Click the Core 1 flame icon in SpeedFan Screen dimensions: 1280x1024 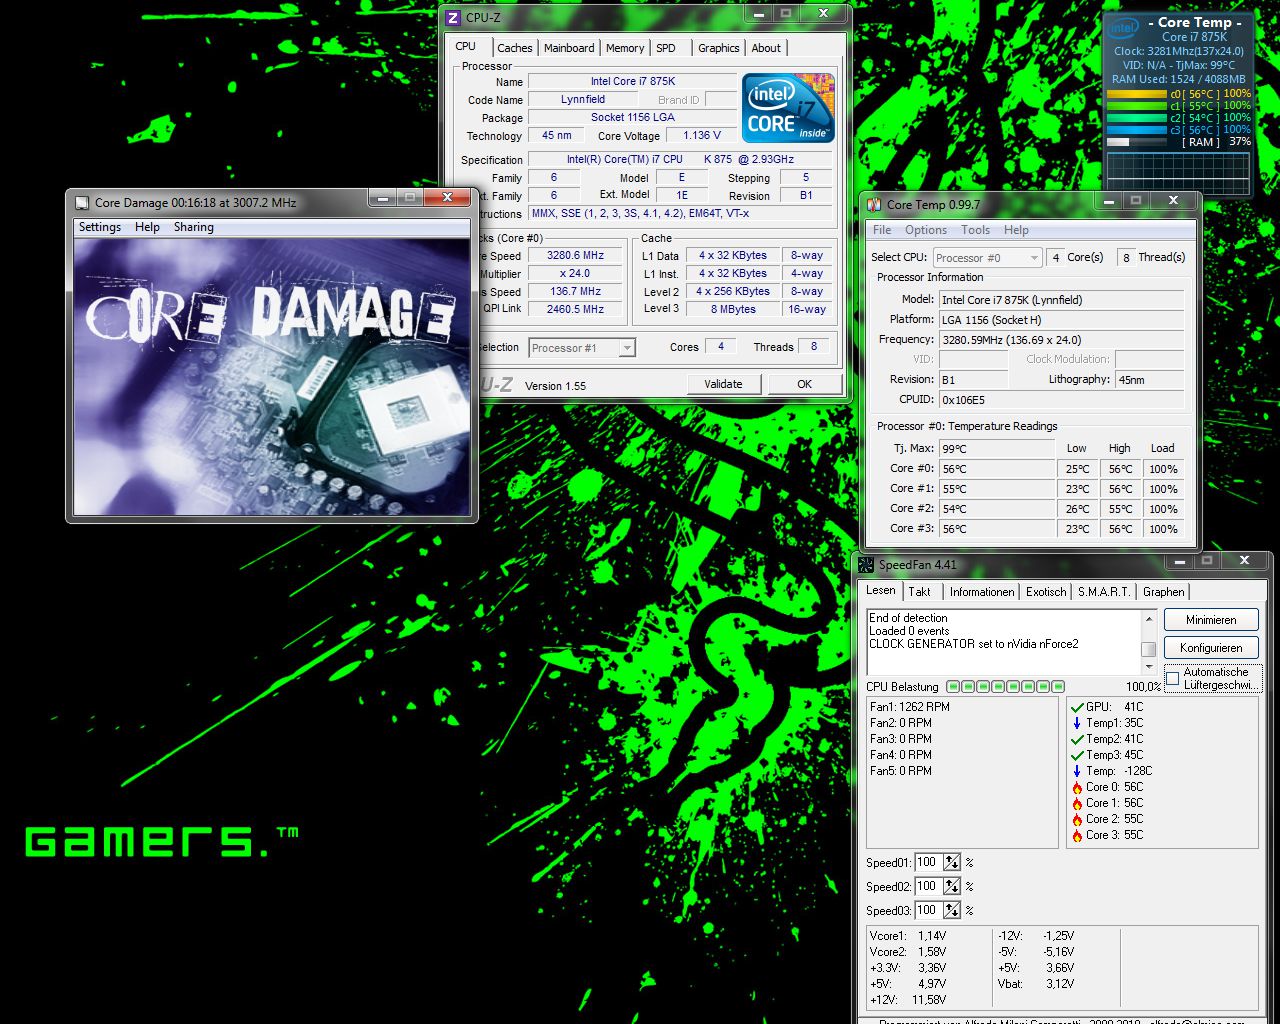point(1077,803)
